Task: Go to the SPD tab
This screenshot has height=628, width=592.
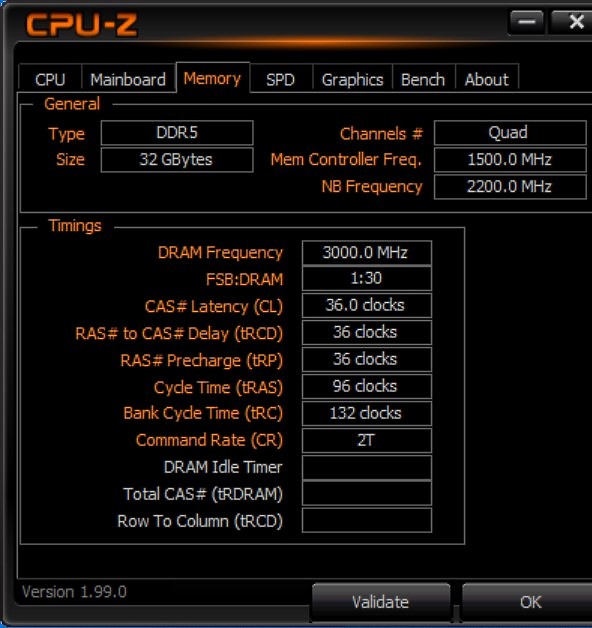Action: 281,79
